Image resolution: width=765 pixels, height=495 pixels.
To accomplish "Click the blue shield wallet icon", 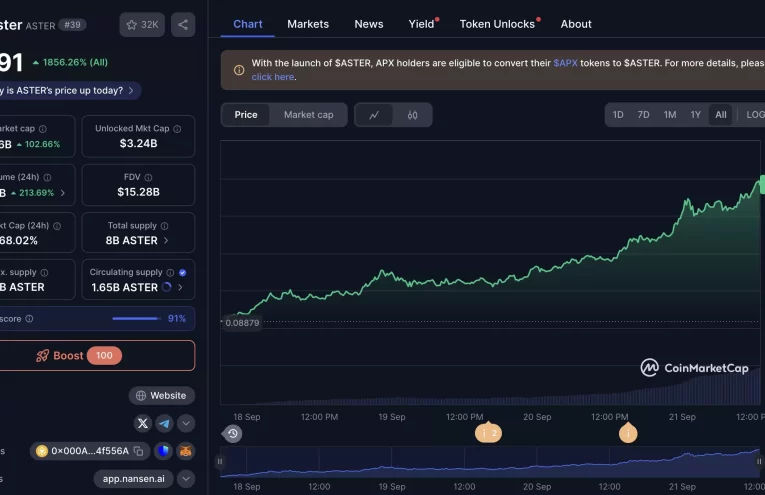I will click(x=163, y=451).
